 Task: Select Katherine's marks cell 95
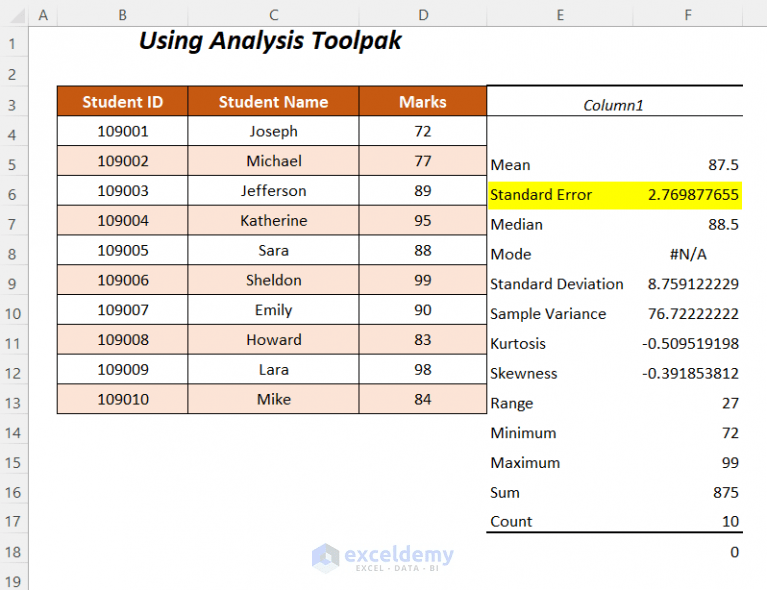tap(423, 221)
